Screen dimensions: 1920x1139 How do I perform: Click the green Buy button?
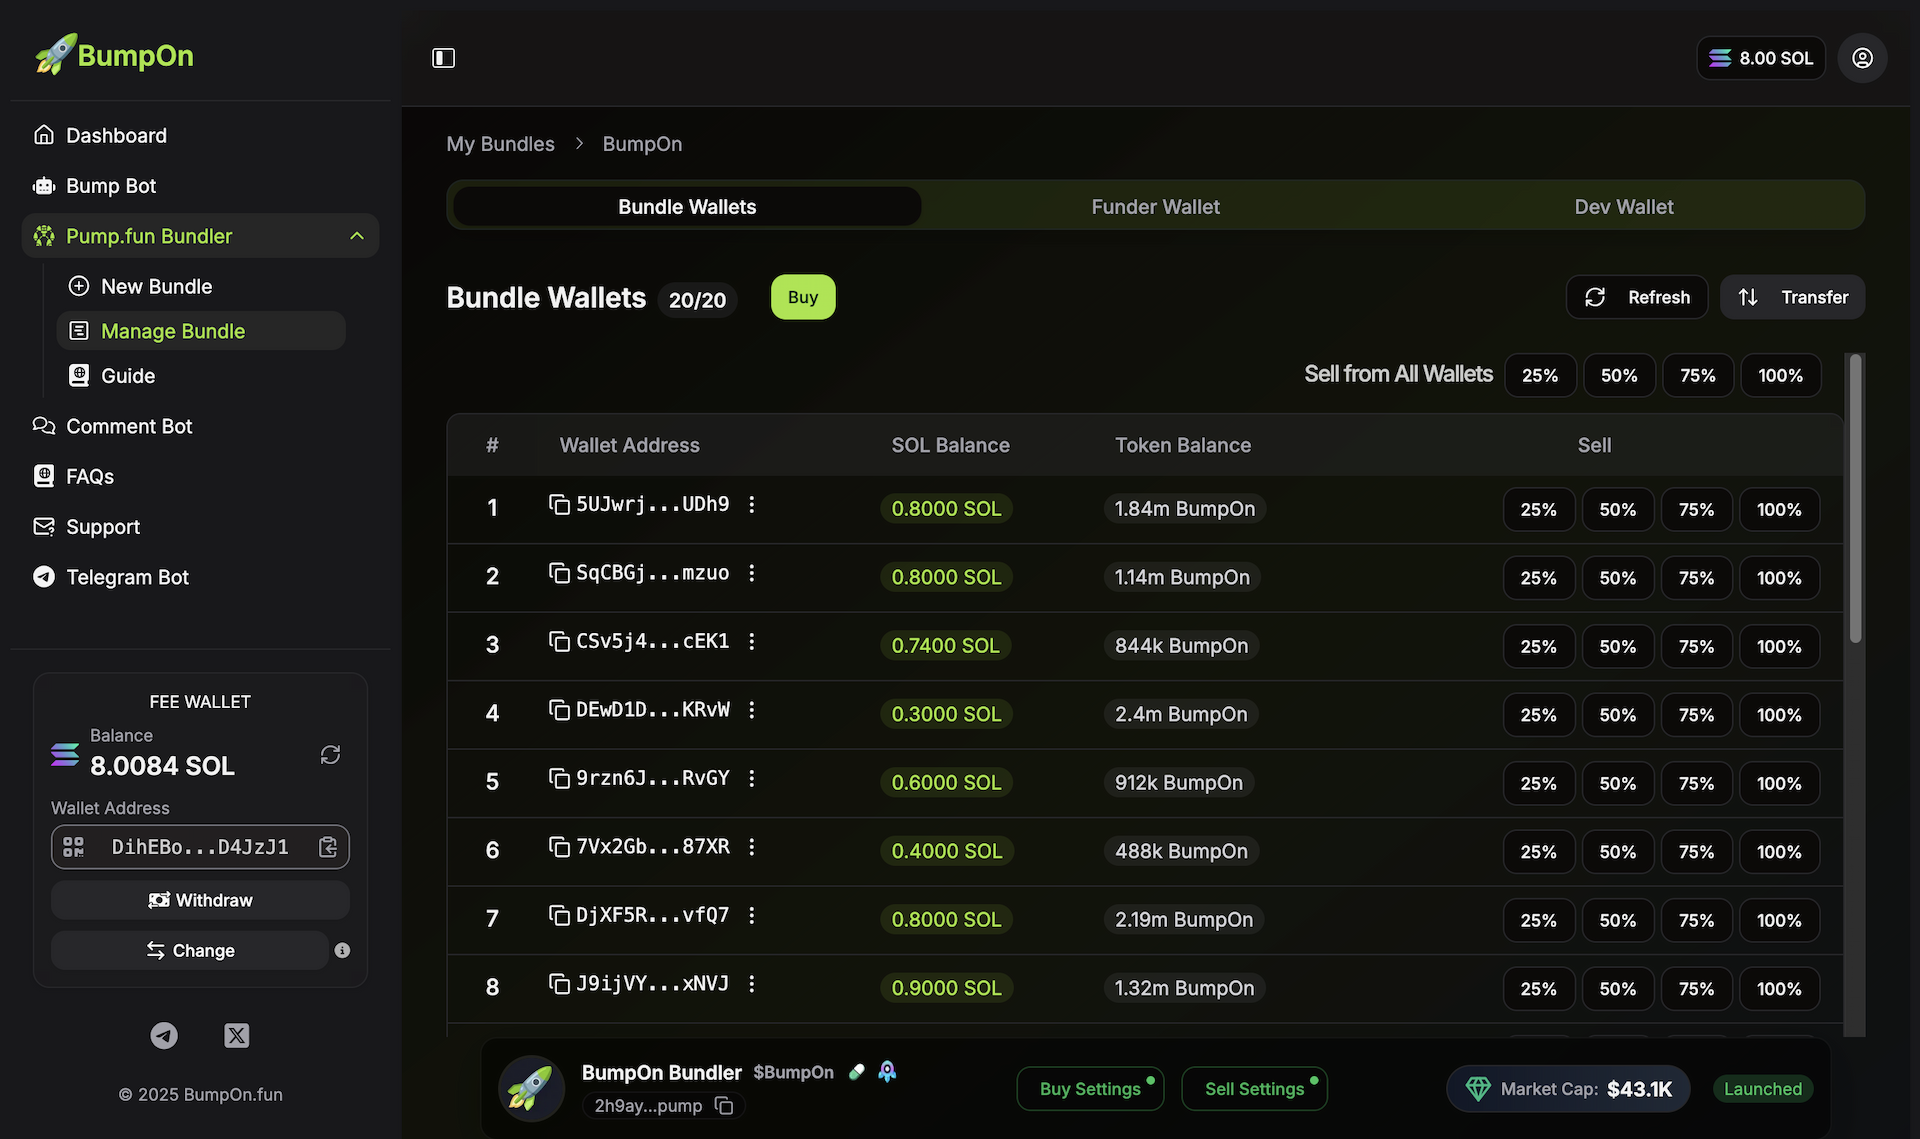[x=803, y=297]
